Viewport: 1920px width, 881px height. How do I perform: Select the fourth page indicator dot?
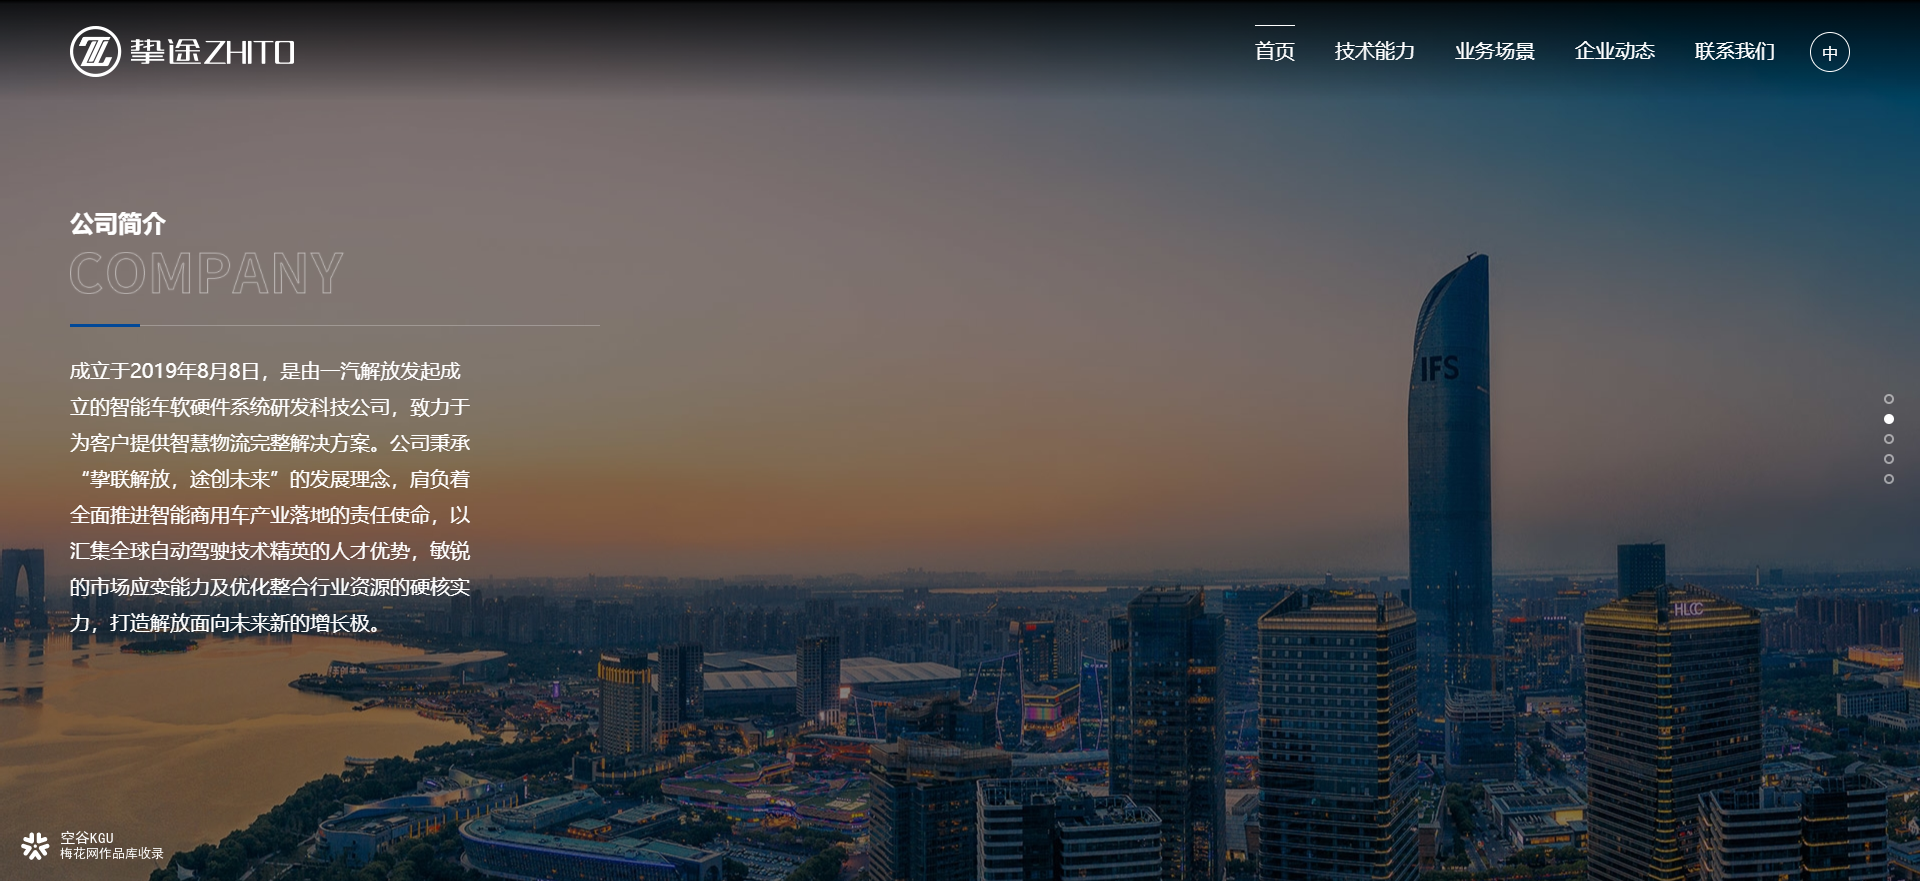coord(1889,459)
